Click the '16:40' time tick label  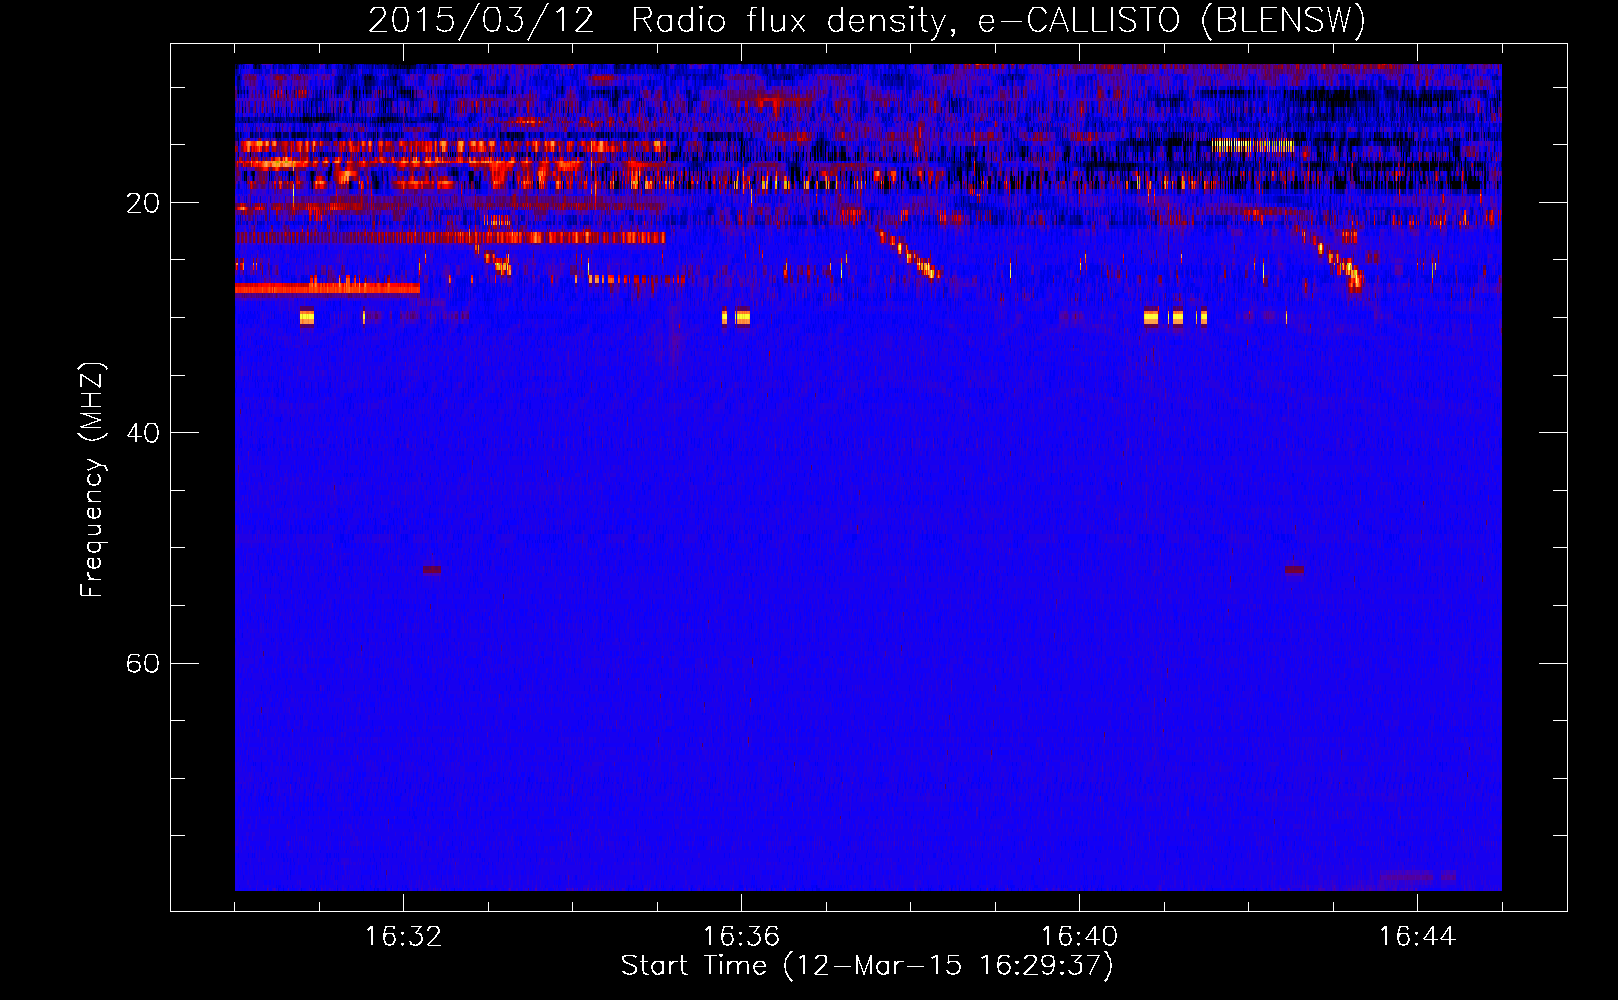point(1079,936)
